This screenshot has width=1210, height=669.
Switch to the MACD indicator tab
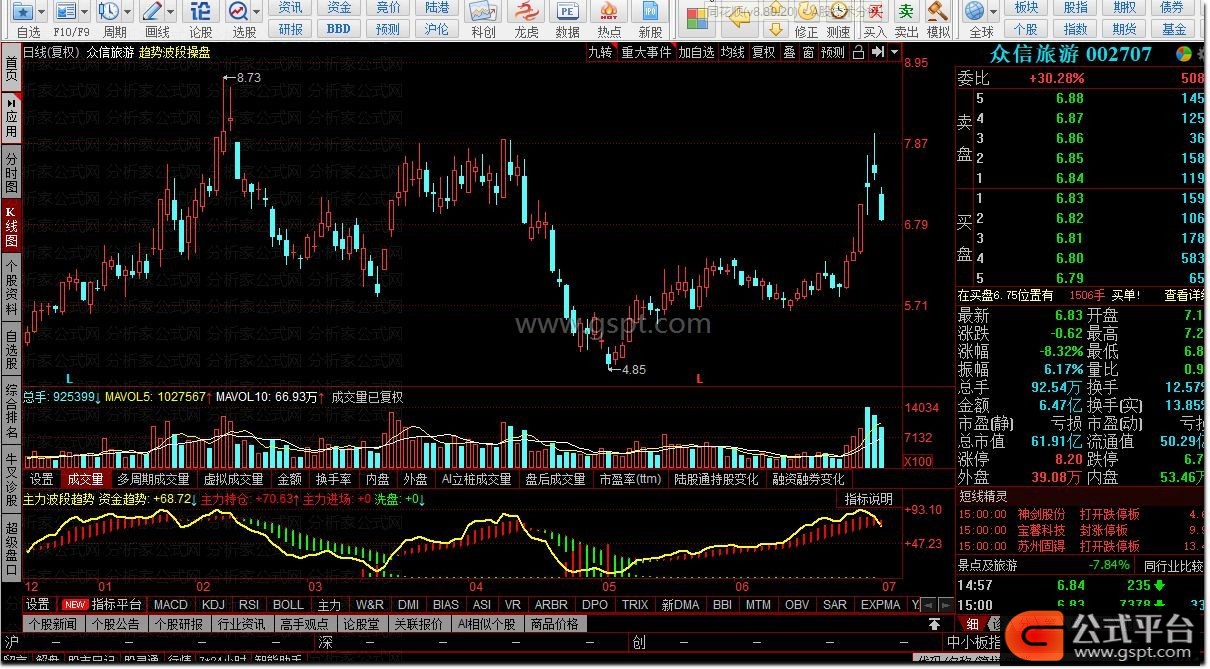coord(170,604)
